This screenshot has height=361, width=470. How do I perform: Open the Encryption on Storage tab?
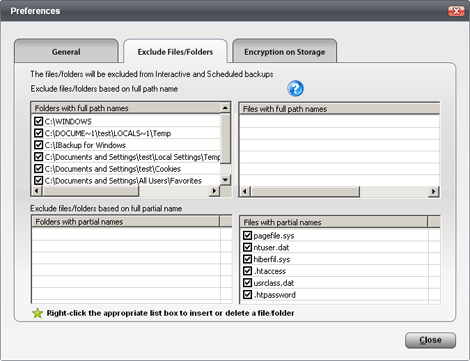(284, 52)
